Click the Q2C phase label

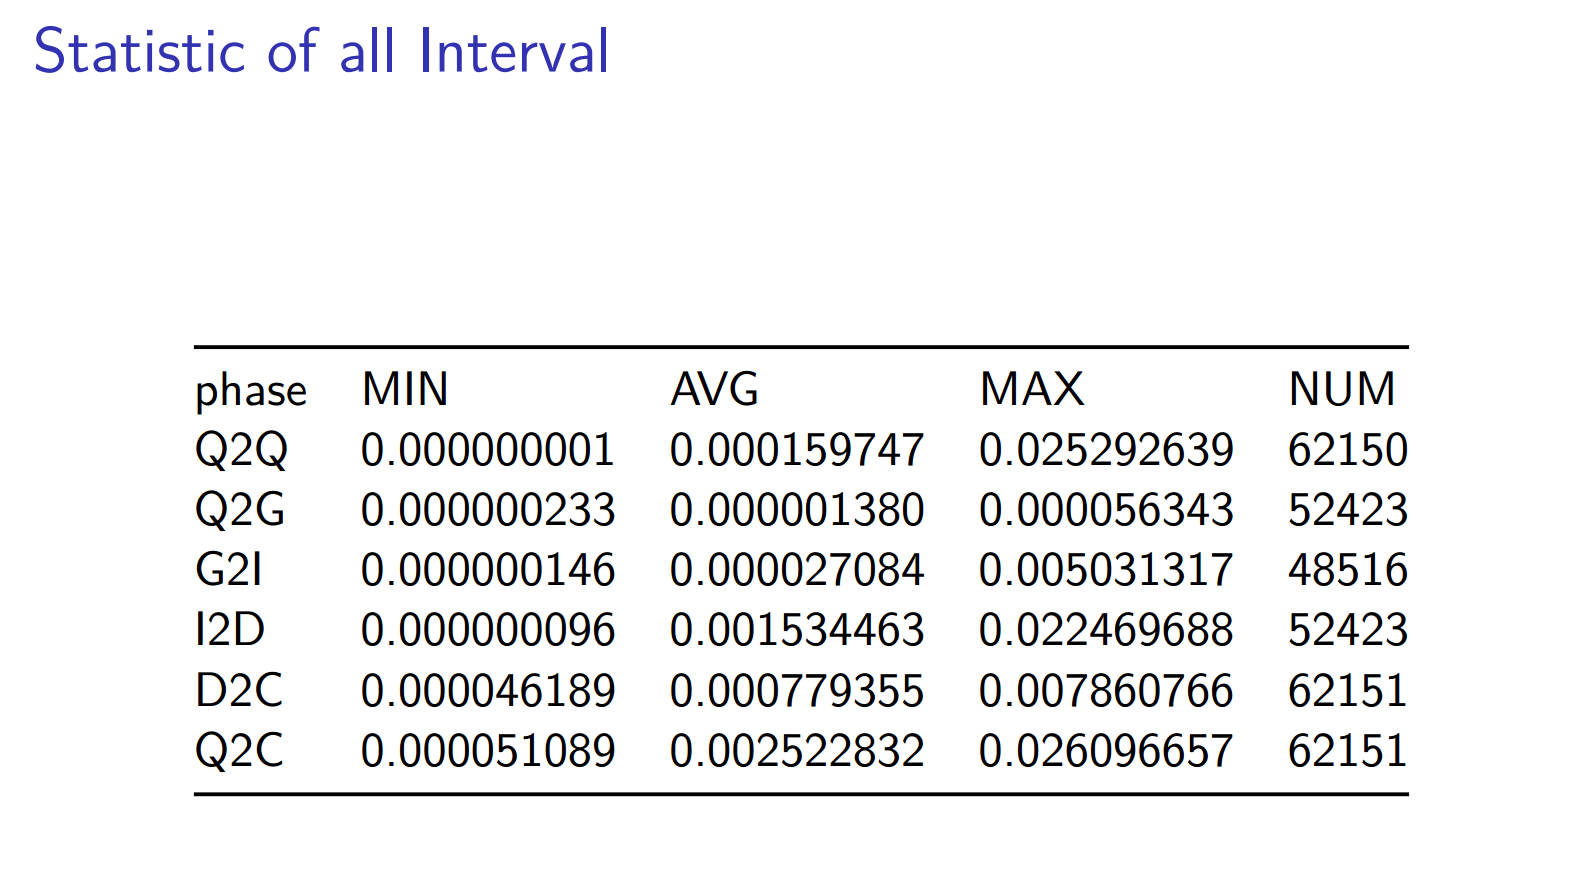click(239, 751)
